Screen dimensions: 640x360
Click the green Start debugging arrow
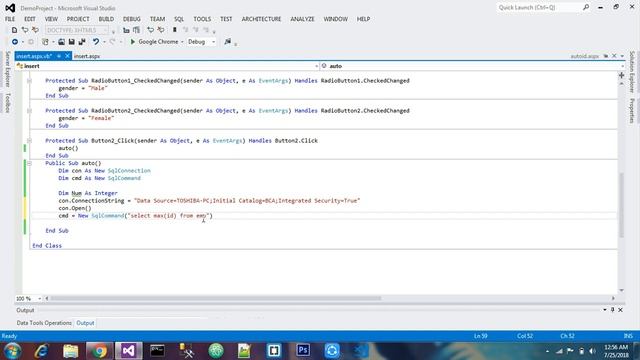pos(133,42)
